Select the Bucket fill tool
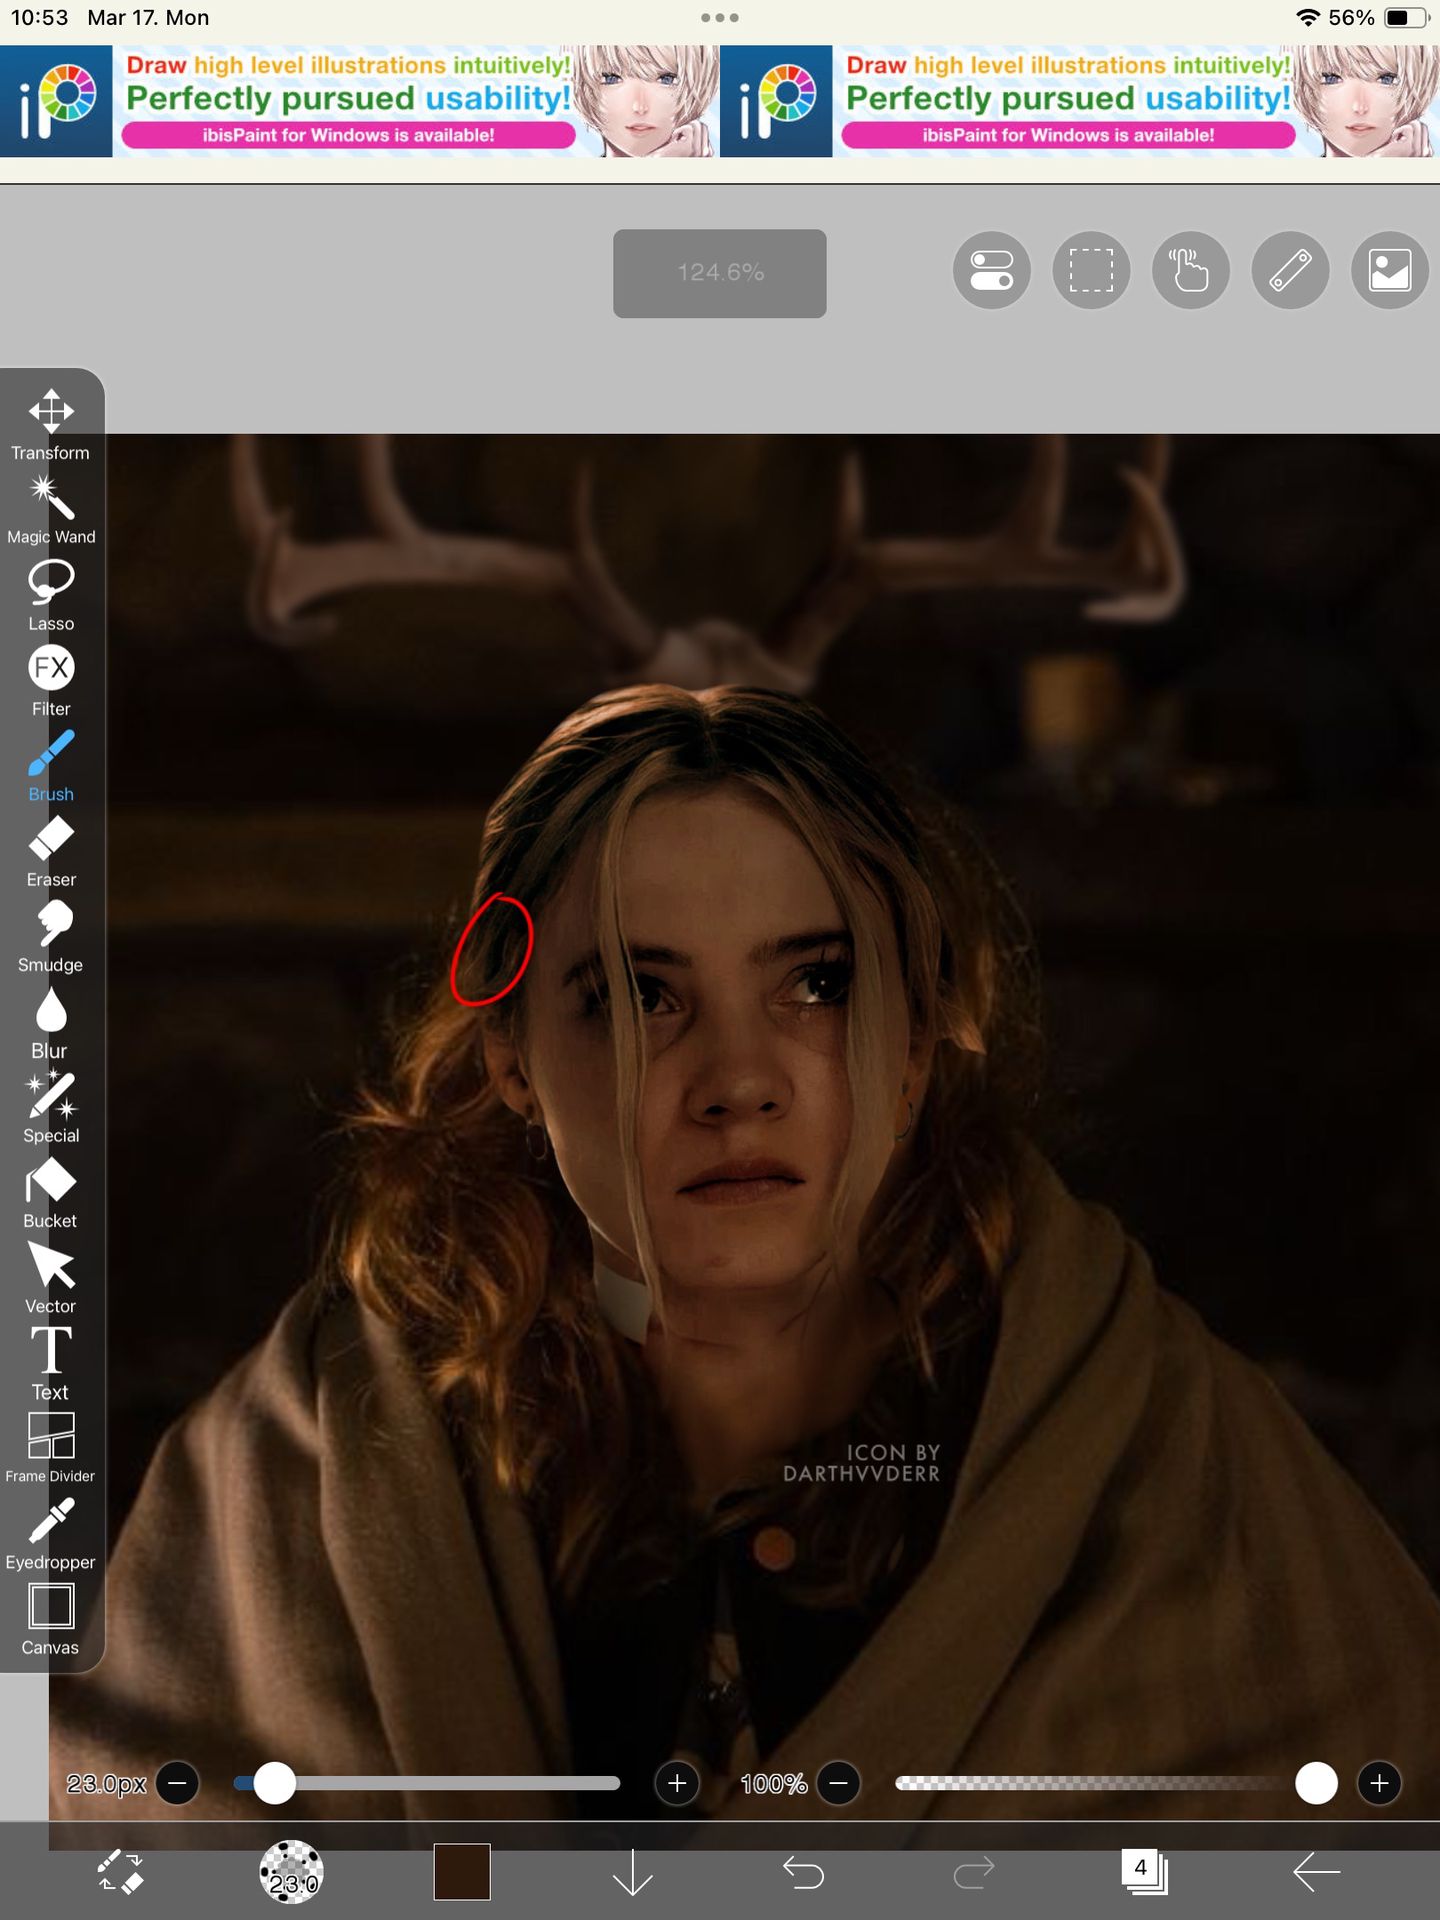 [x=51, y=1194]
